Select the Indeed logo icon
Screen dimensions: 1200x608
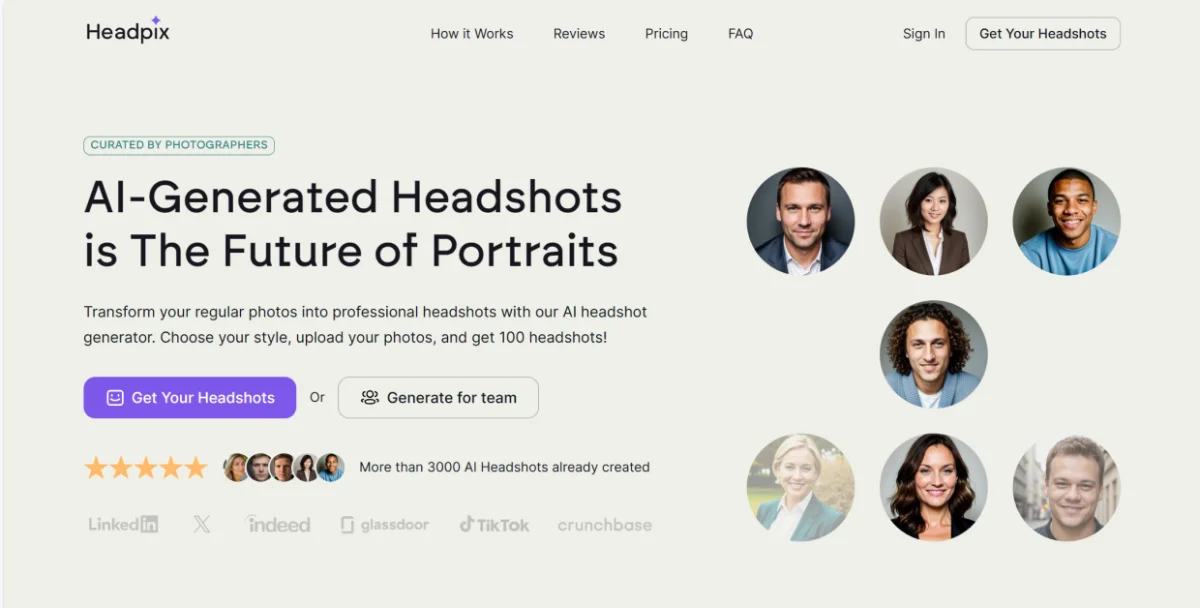tap(277, 523)
